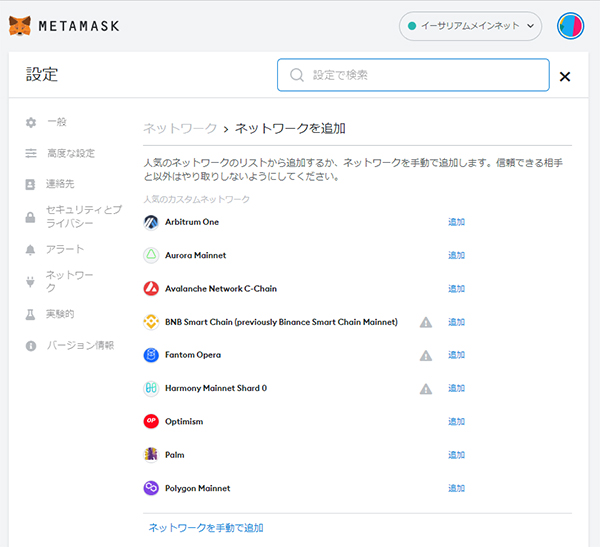The height and width of the screenshot is (547, 600).
Task: Click warning triangle on Fantom Opera row
Action: (x=426, y=356)
